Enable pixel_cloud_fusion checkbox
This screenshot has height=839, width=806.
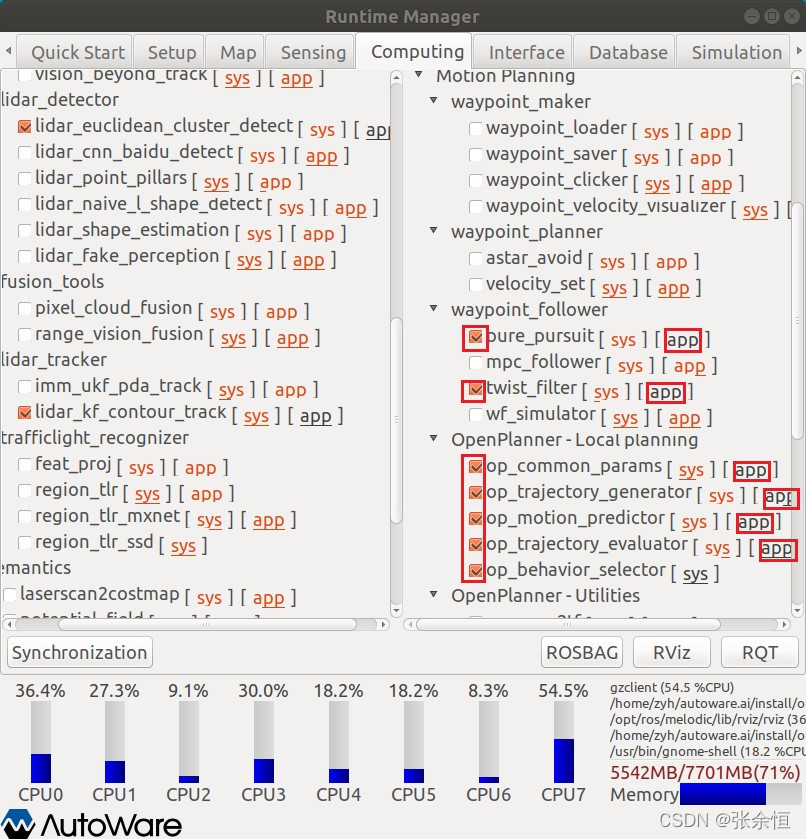coord(25,309)
